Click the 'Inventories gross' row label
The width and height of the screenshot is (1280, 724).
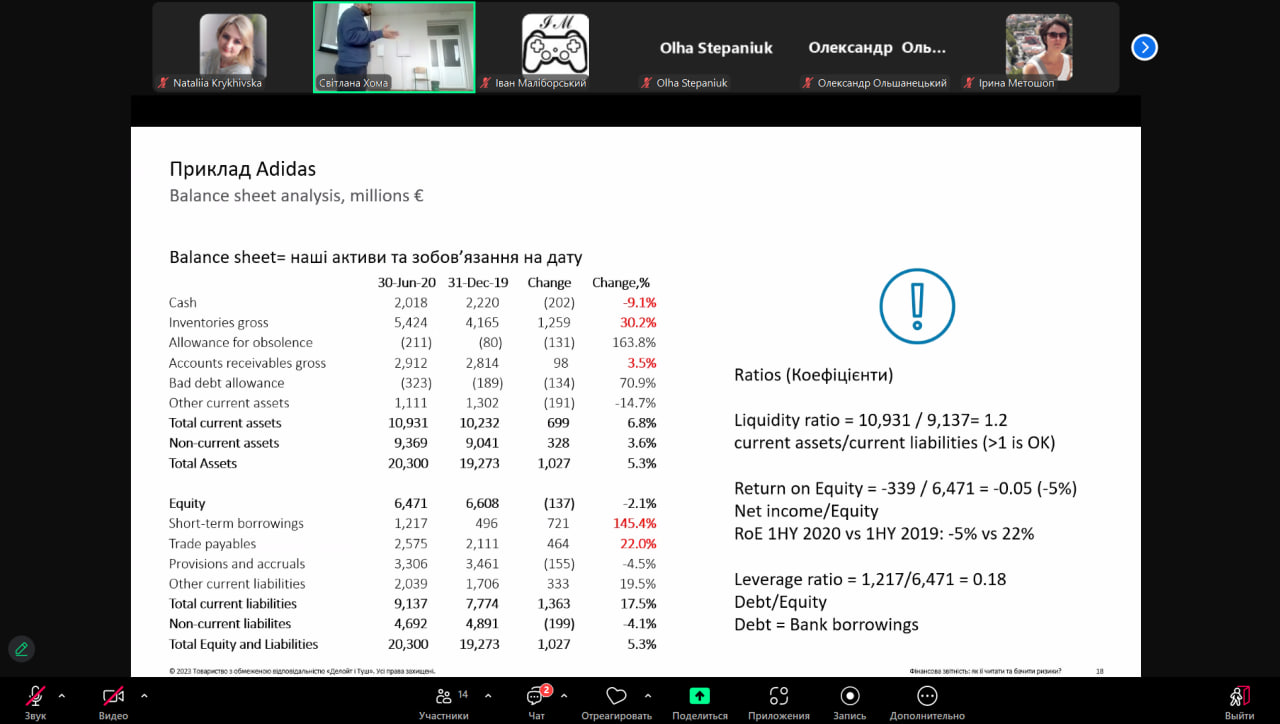click(x=219, y=323)
